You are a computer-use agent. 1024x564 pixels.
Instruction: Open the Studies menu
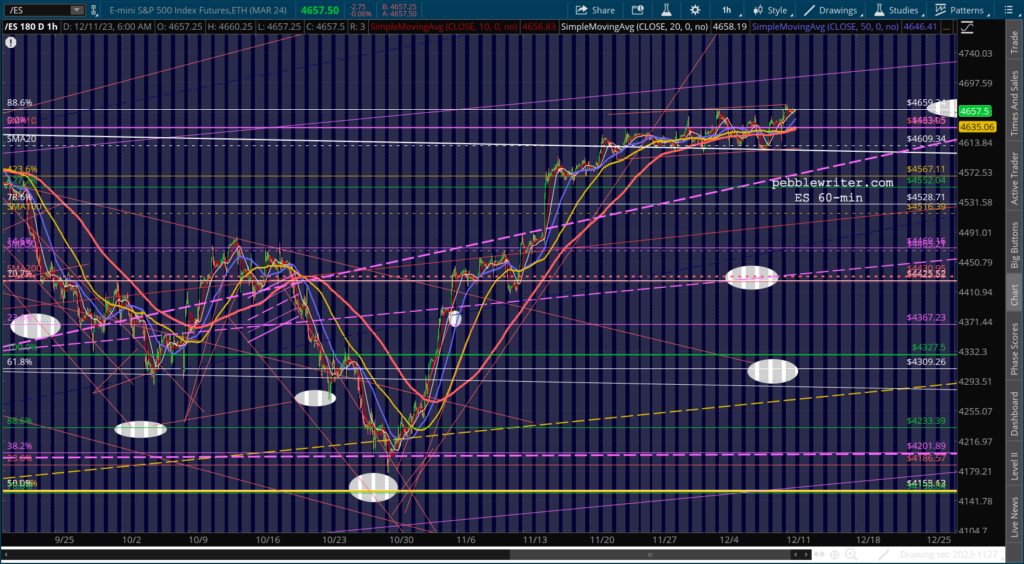897,10
